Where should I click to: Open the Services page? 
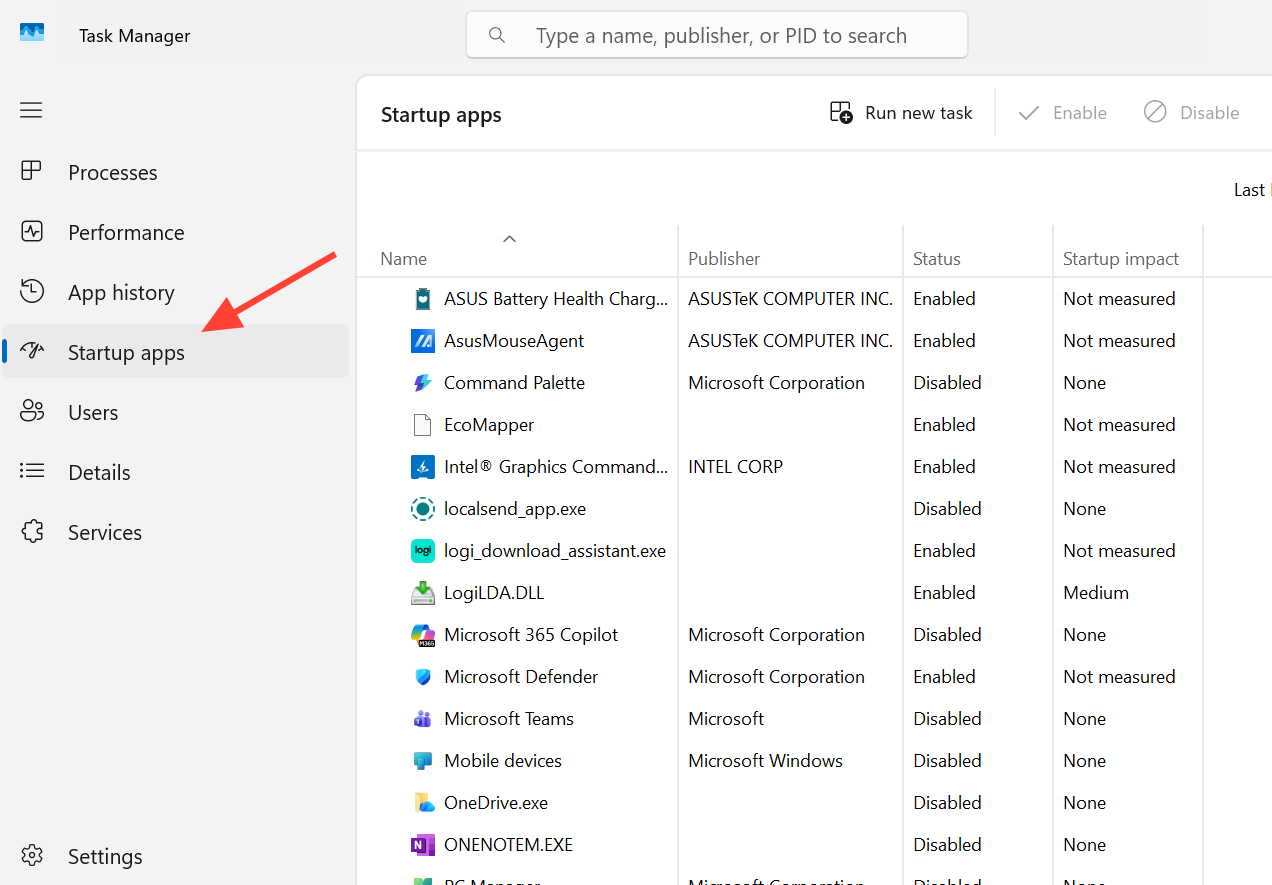[175, 532]
